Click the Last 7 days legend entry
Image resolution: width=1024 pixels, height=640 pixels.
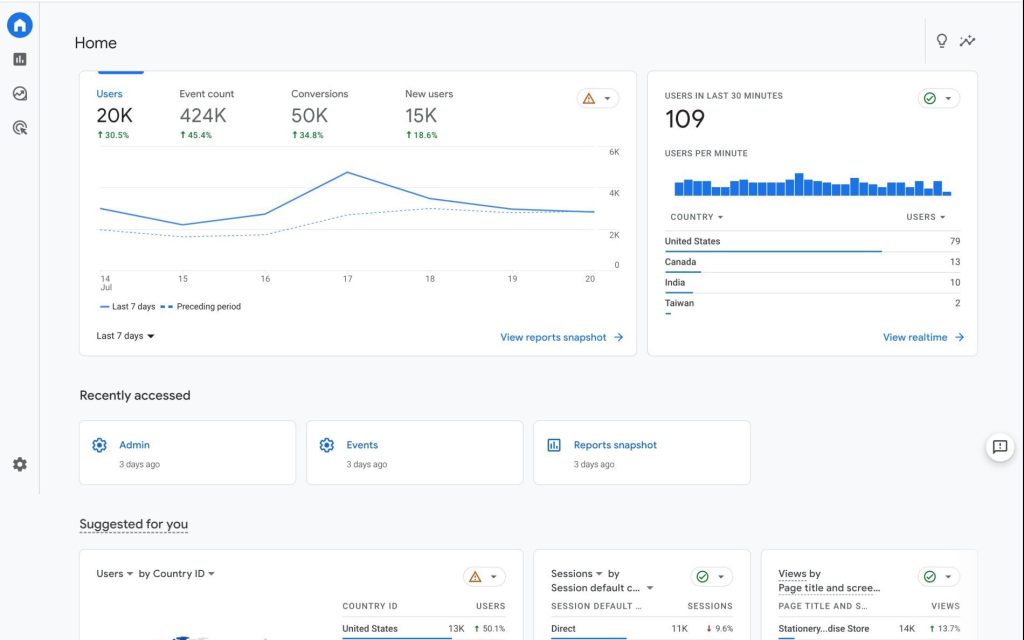[x=127, y=307]
